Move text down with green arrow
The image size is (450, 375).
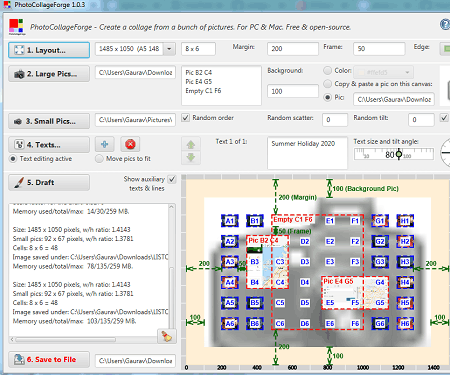pos(191,157)
